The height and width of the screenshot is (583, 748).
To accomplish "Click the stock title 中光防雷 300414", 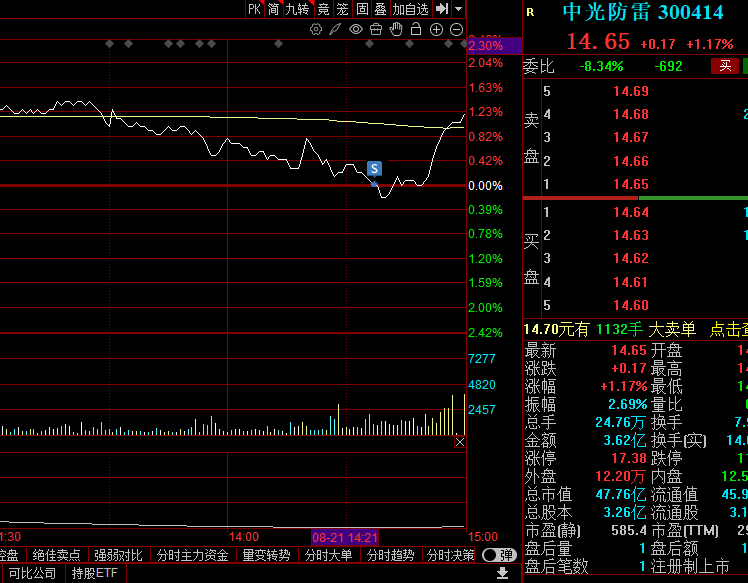I will [x=643, y=12].
